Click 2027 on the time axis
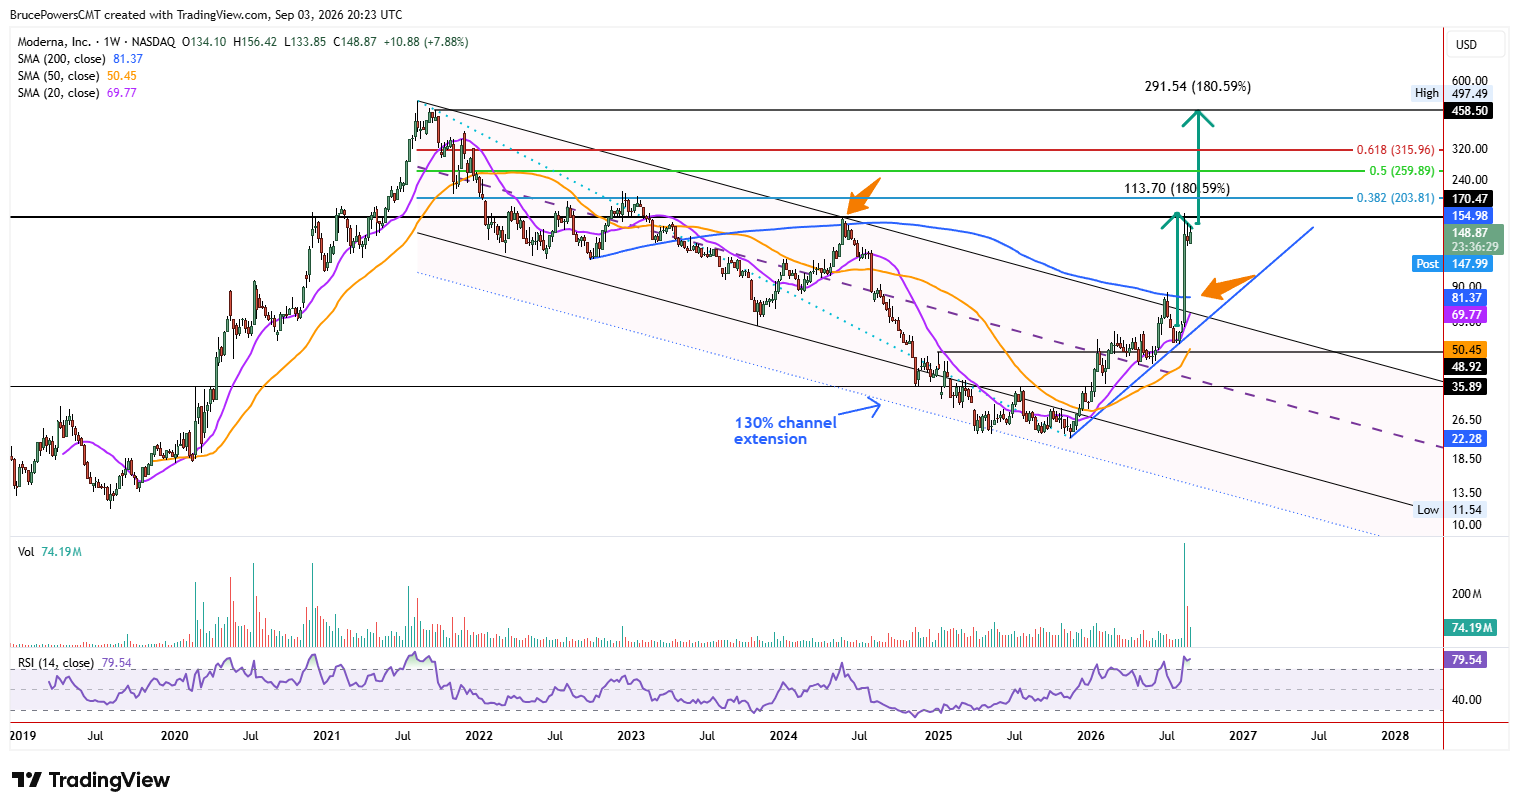The image size is (1519, 810). click(x=1243, y=736)
